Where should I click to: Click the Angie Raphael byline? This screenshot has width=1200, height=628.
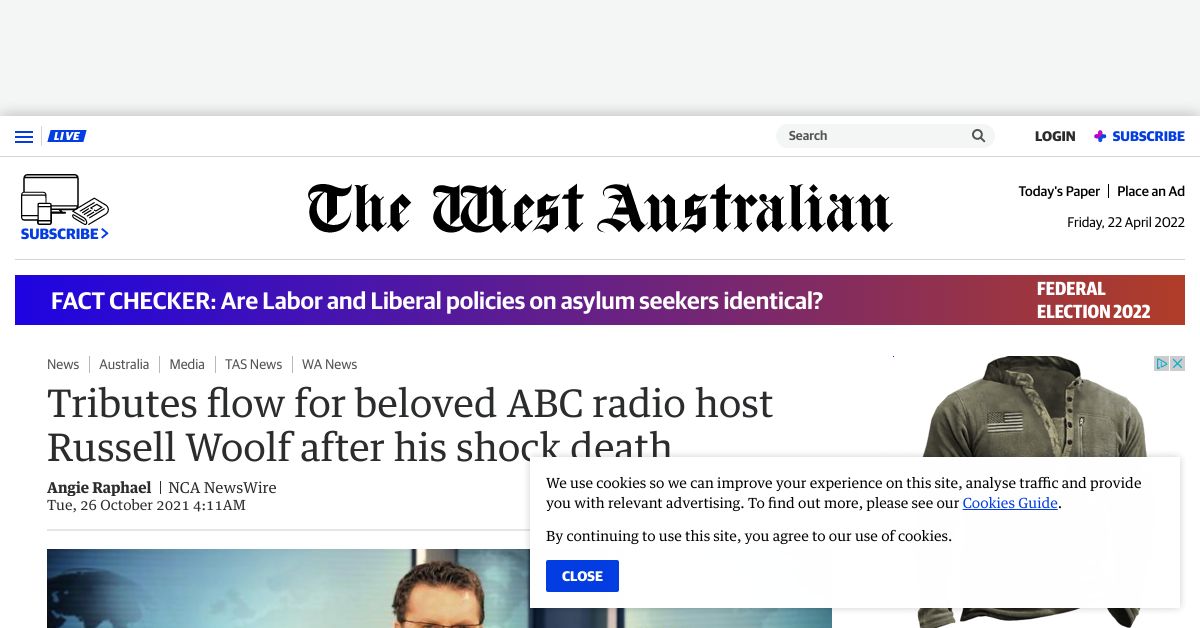99,487
